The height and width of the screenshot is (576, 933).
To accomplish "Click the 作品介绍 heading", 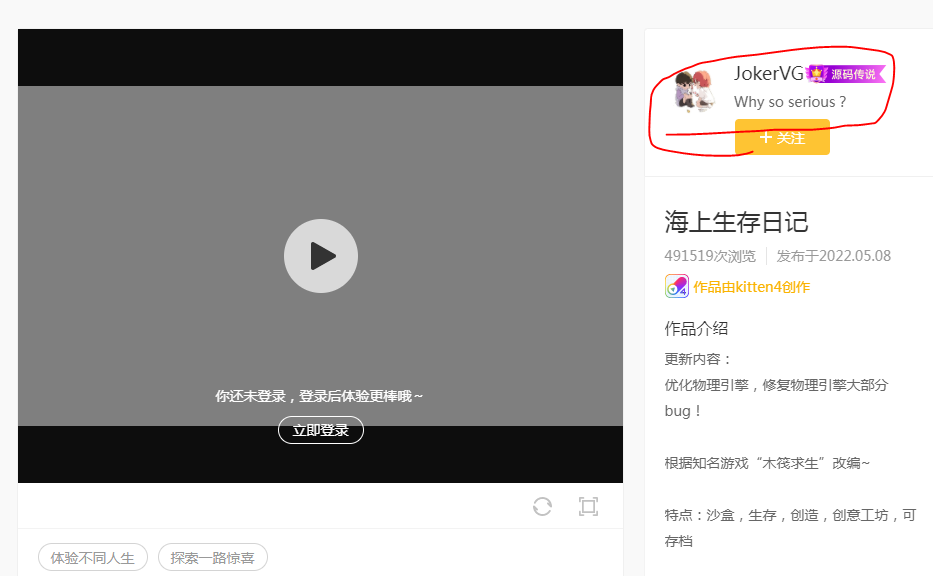I will pos(696,328).
